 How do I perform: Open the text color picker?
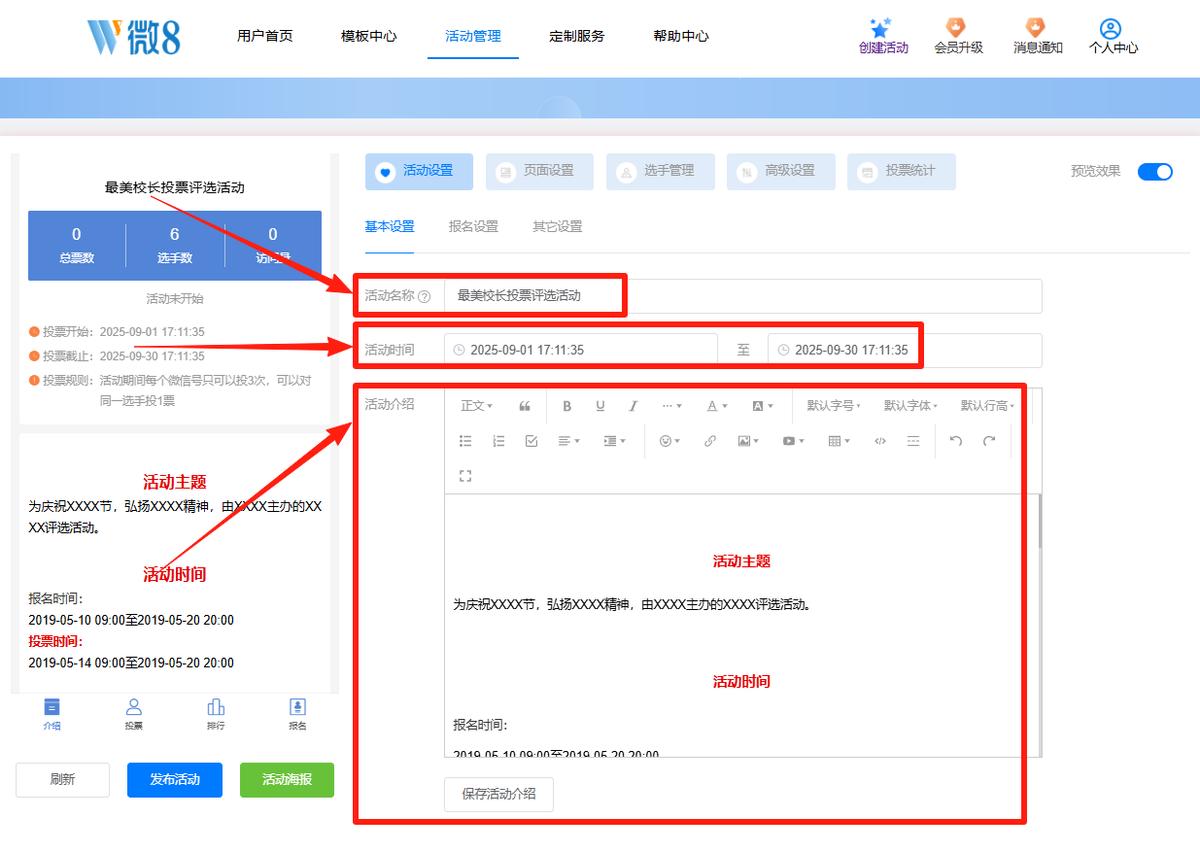click(x=717, y=406)
